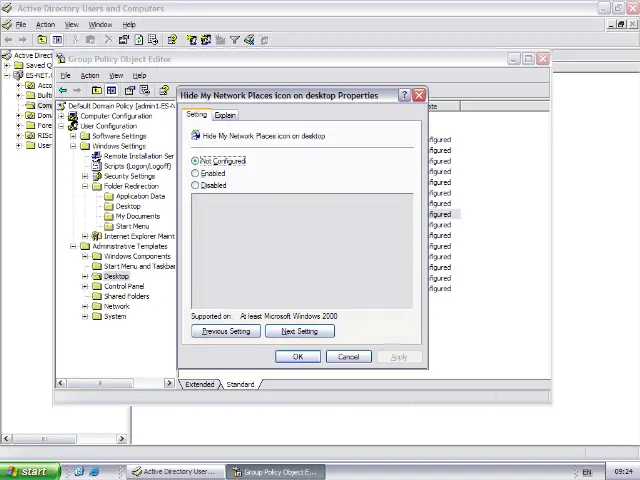Confirm the dialog with OK
This screenshot has height=480, width=640.
(x=298, y=357)
